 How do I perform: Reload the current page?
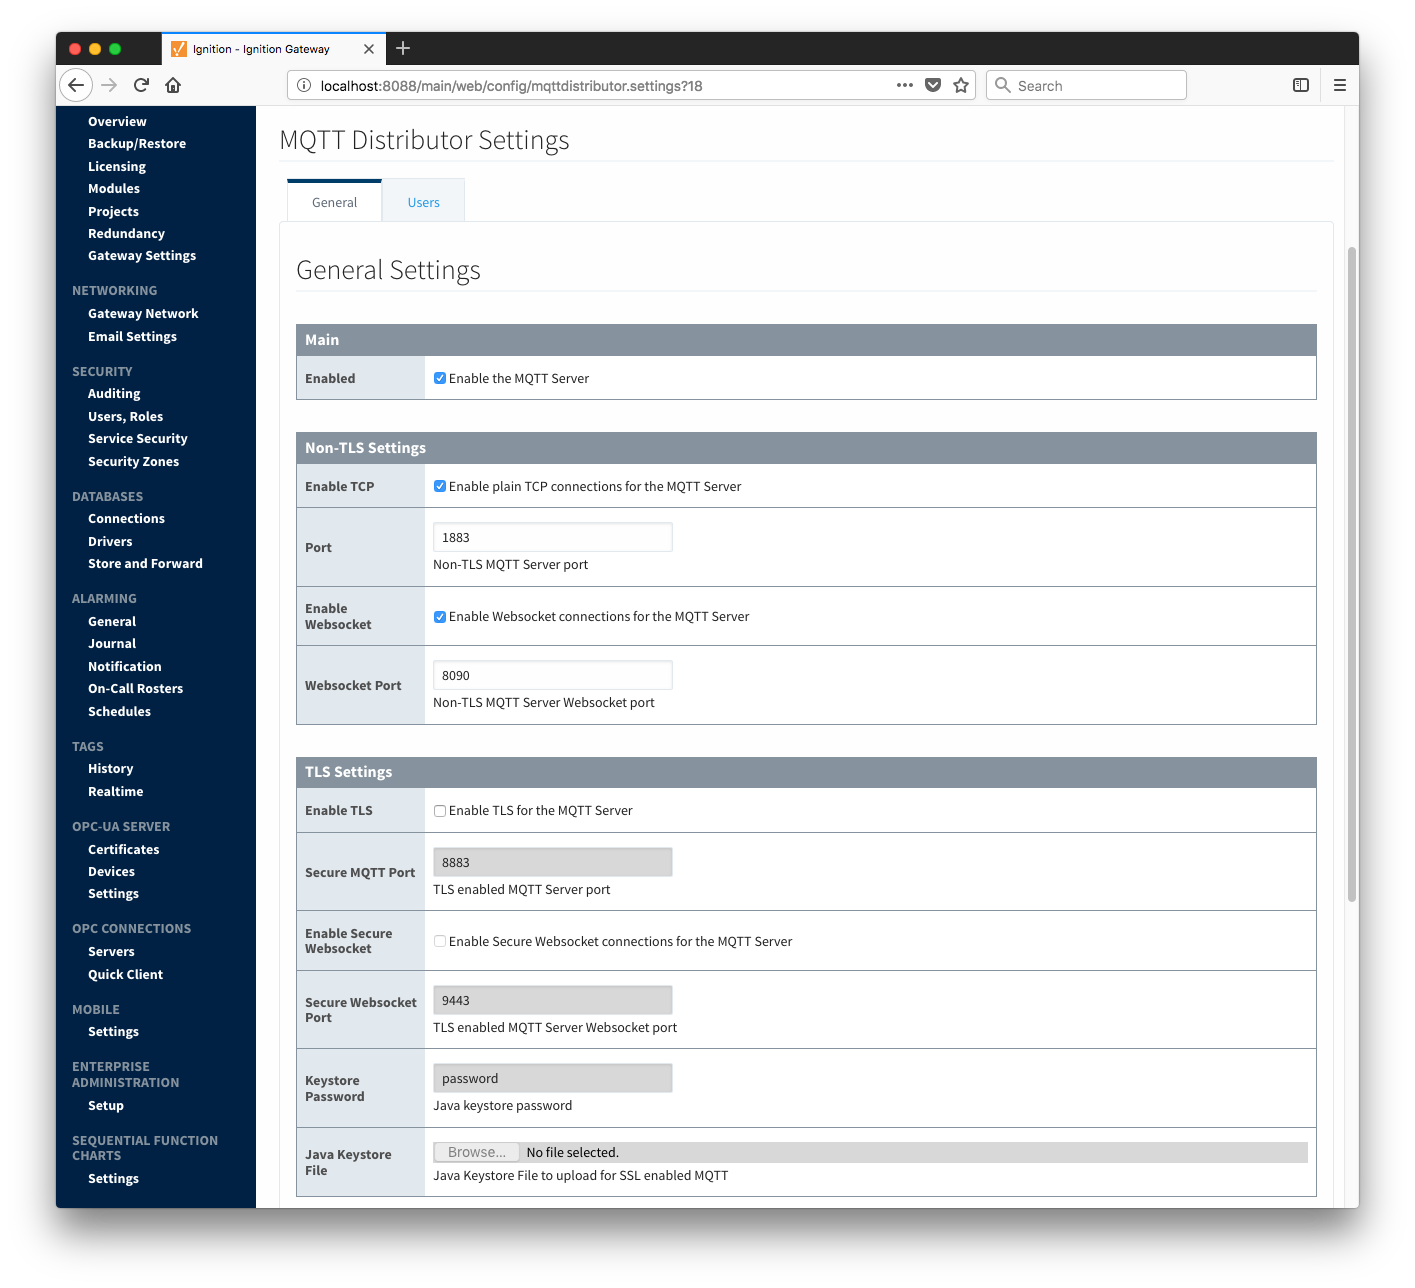pos(141,85)
